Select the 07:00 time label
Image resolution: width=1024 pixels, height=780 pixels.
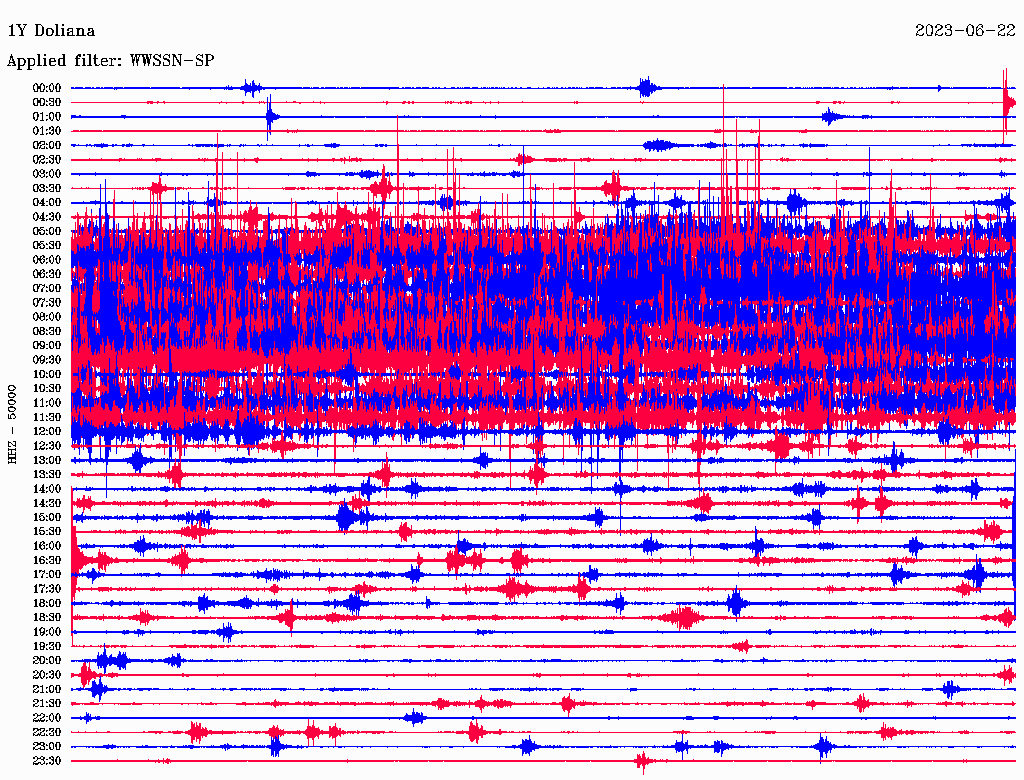pyautogui.click(x=47, y=289)
